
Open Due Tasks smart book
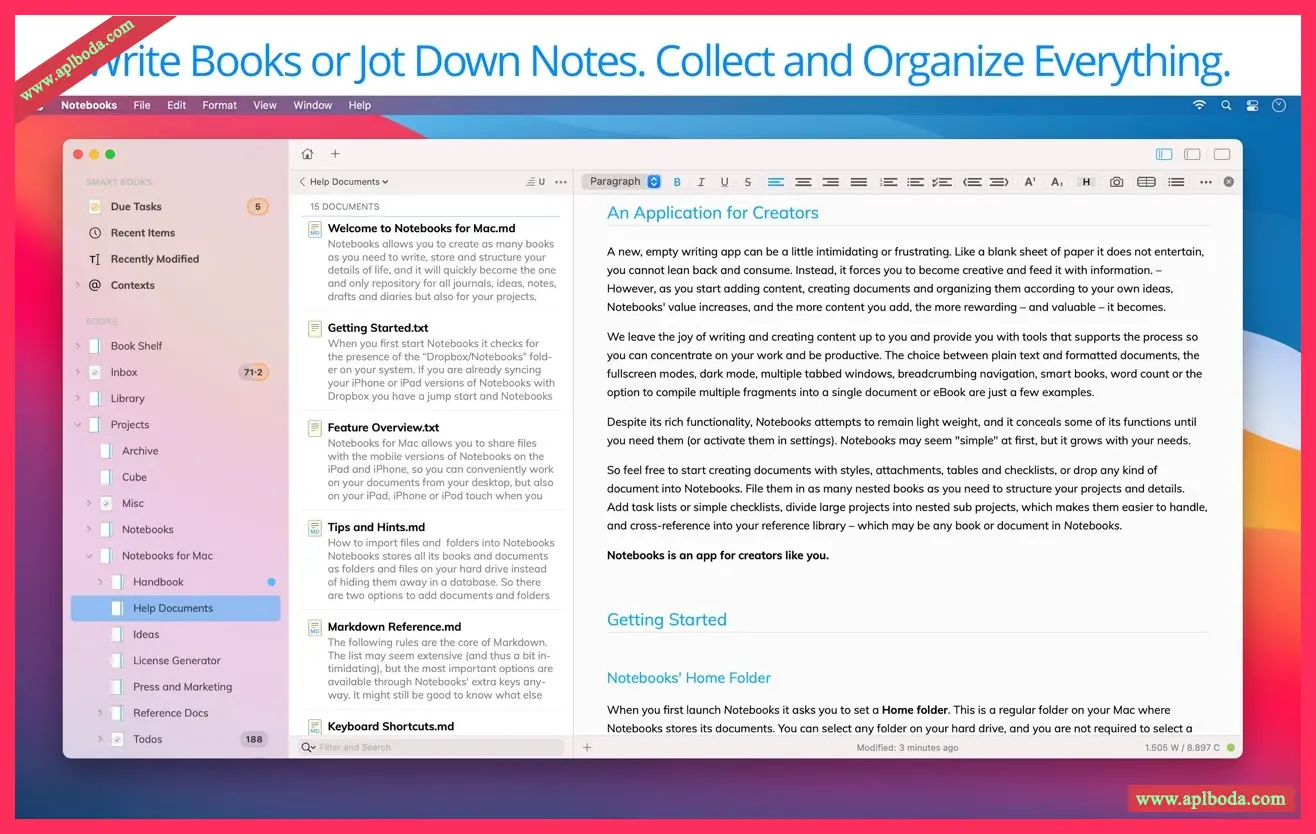(x=136, y=207)
